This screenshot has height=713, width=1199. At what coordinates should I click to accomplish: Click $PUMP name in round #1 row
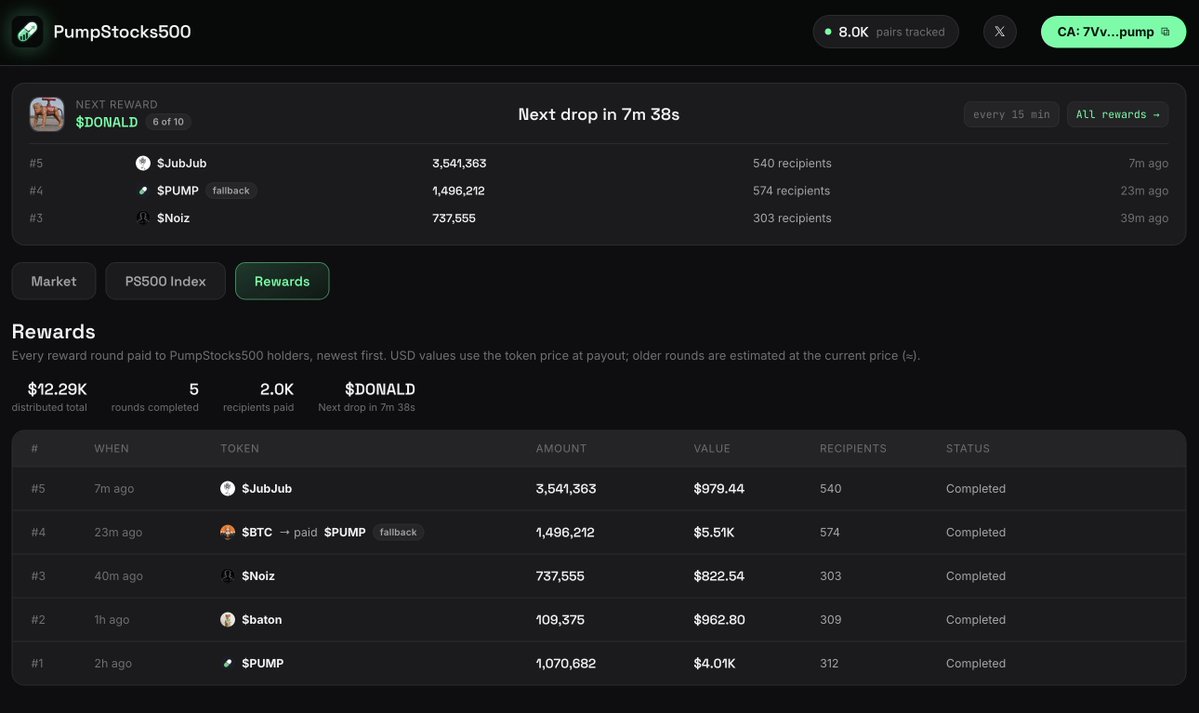point(263,663)
